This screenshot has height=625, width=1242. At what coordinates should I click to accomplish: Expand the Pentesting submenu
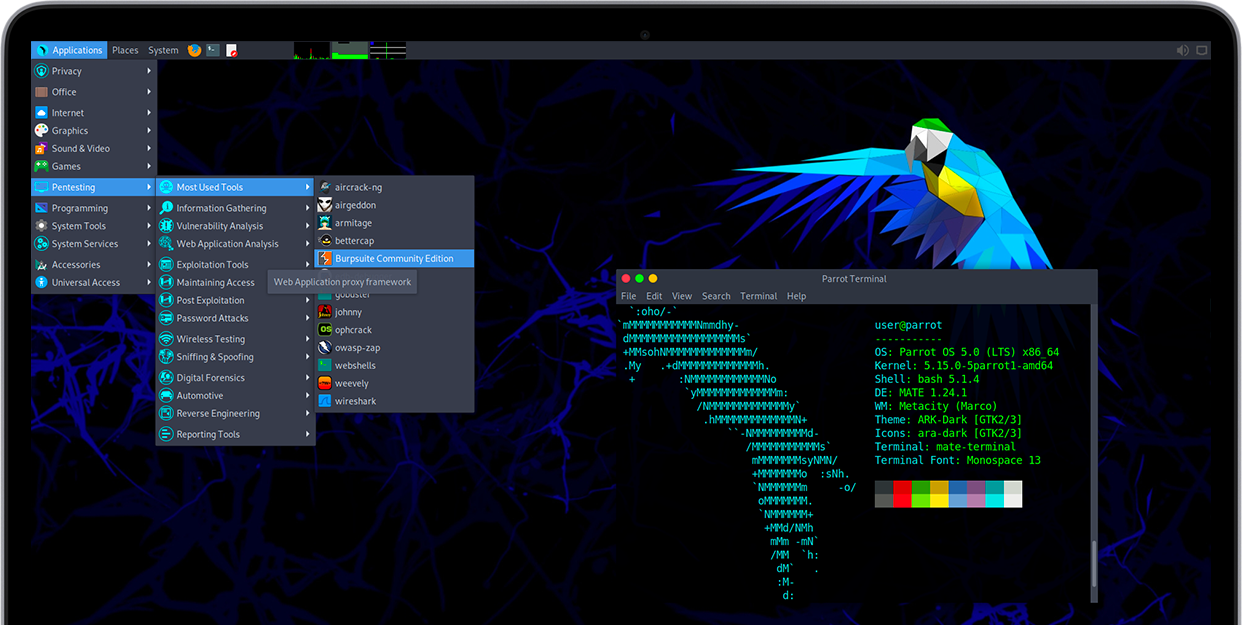(94, 187)
